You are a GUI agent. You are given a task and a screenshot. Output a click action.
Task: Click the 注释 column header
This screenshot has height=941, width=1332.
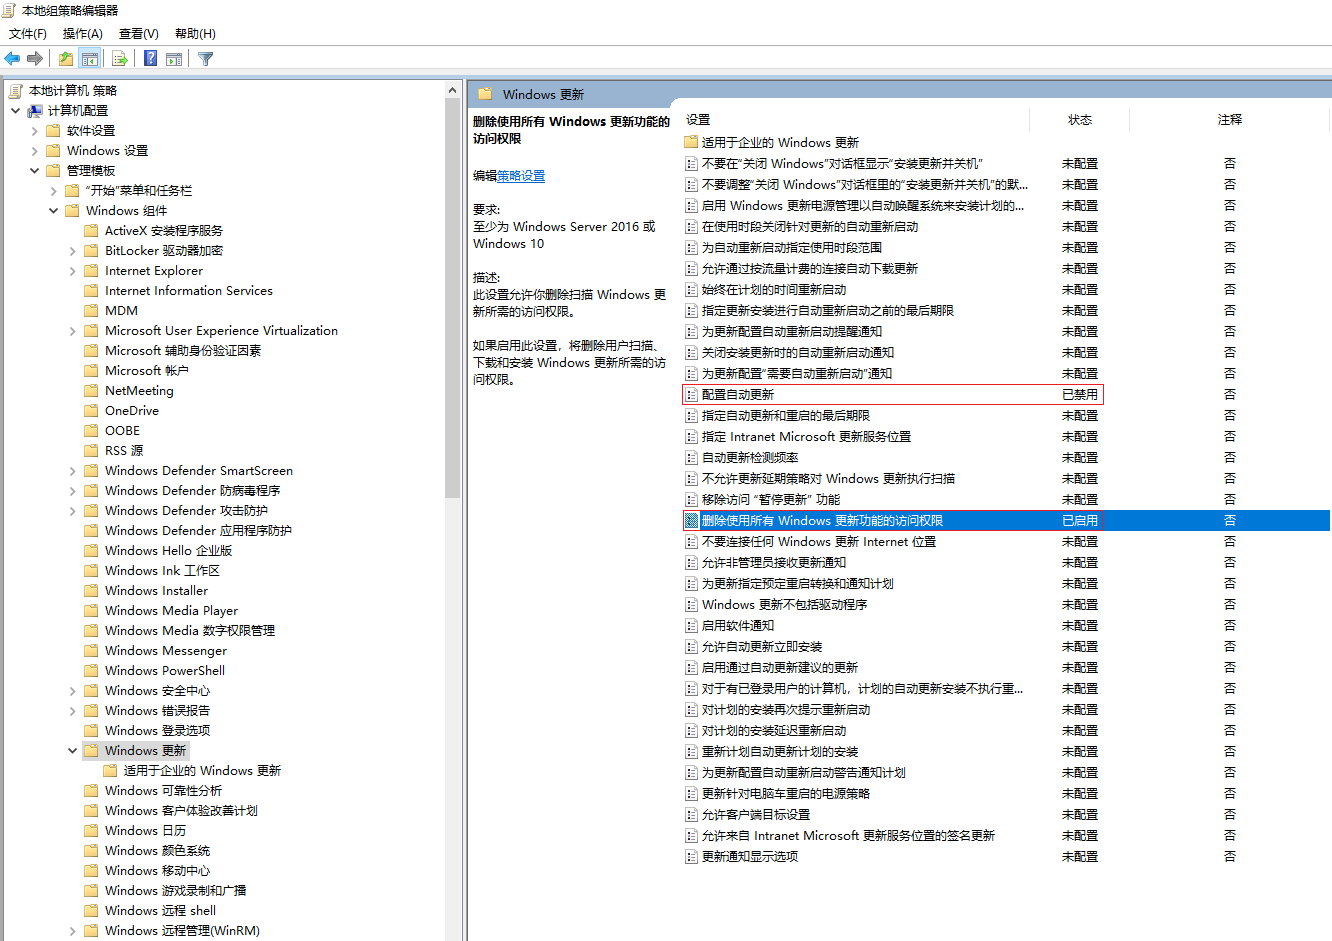[x=1230, y=120]
